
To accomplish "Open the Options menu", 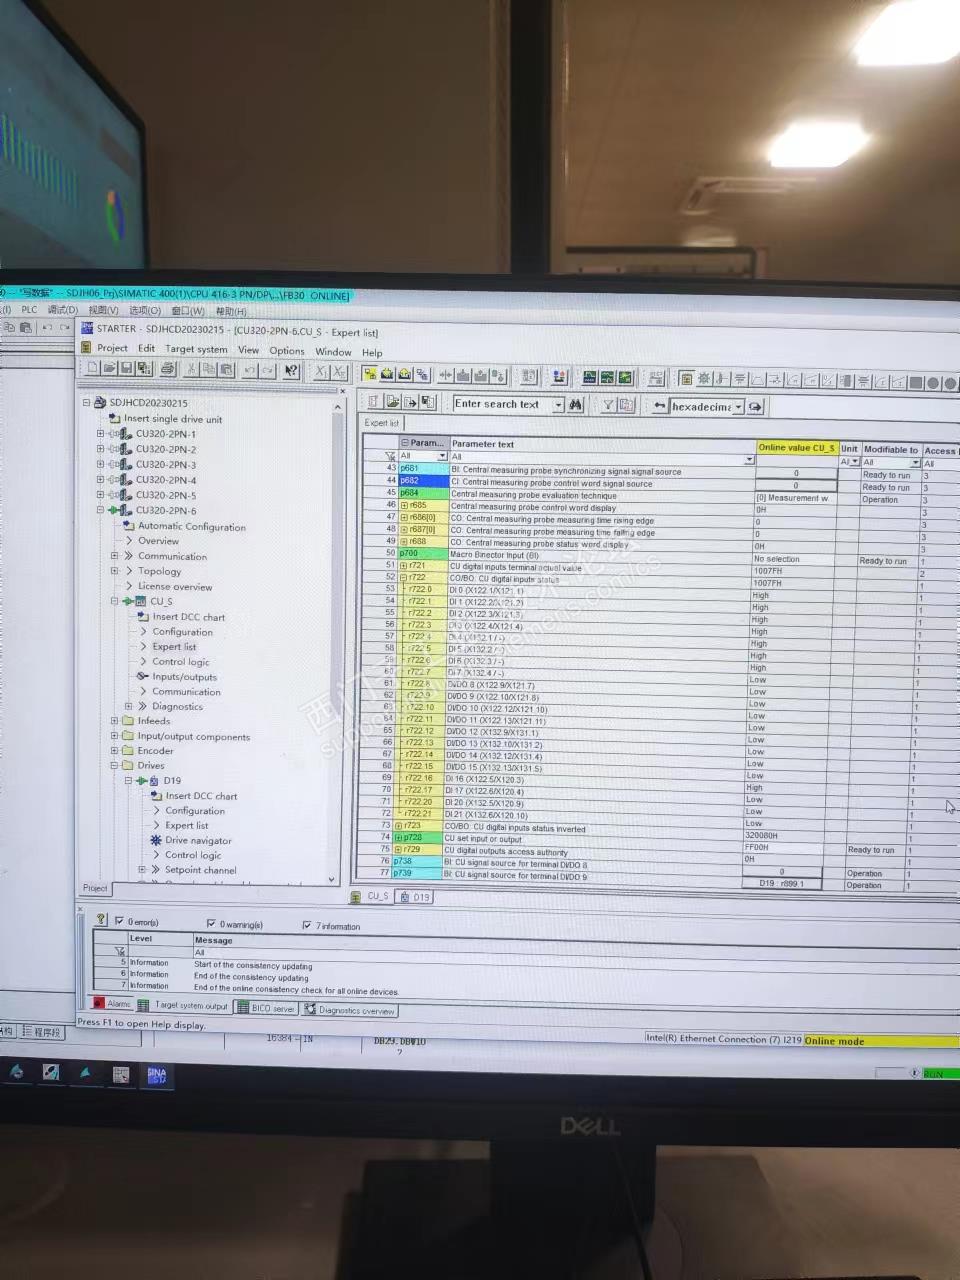I will (x=286, y=351).
